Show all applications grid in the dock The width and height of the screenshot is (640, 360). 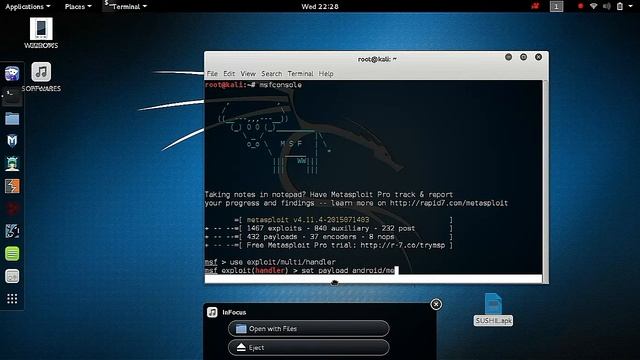(12, 299)
